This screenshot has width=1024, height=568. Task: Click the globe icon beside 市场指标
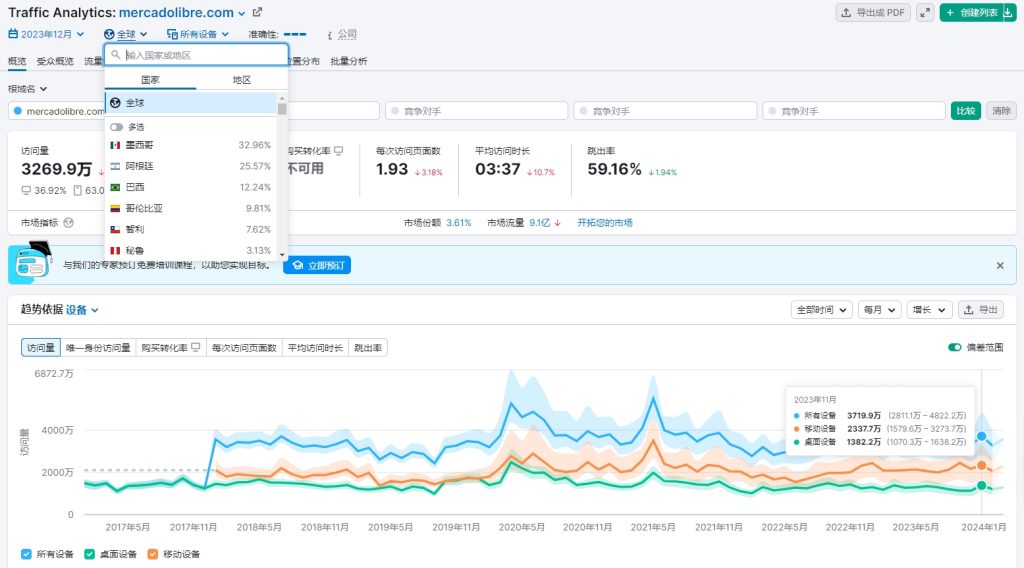[69, 223]
